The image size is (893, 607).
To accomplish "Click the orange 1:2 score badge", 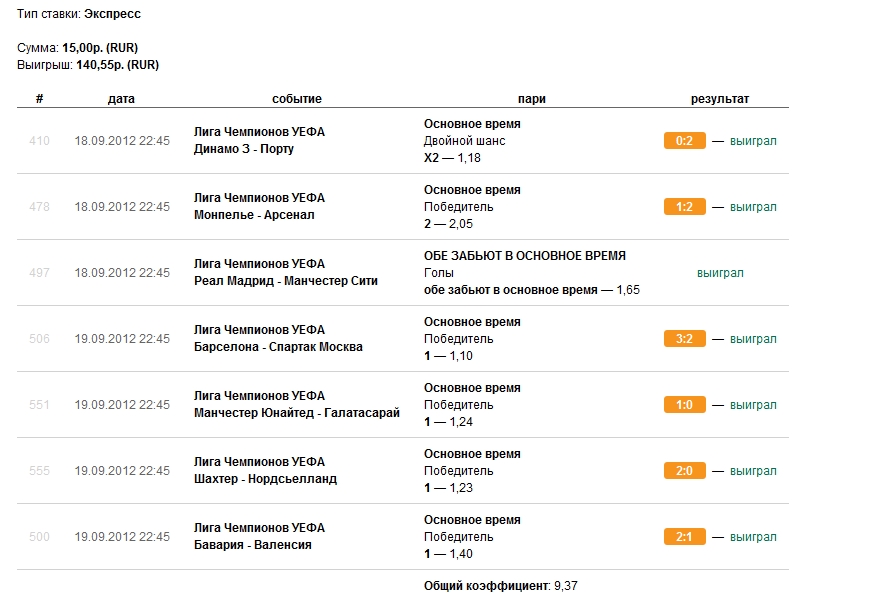I will pos(684,207).
